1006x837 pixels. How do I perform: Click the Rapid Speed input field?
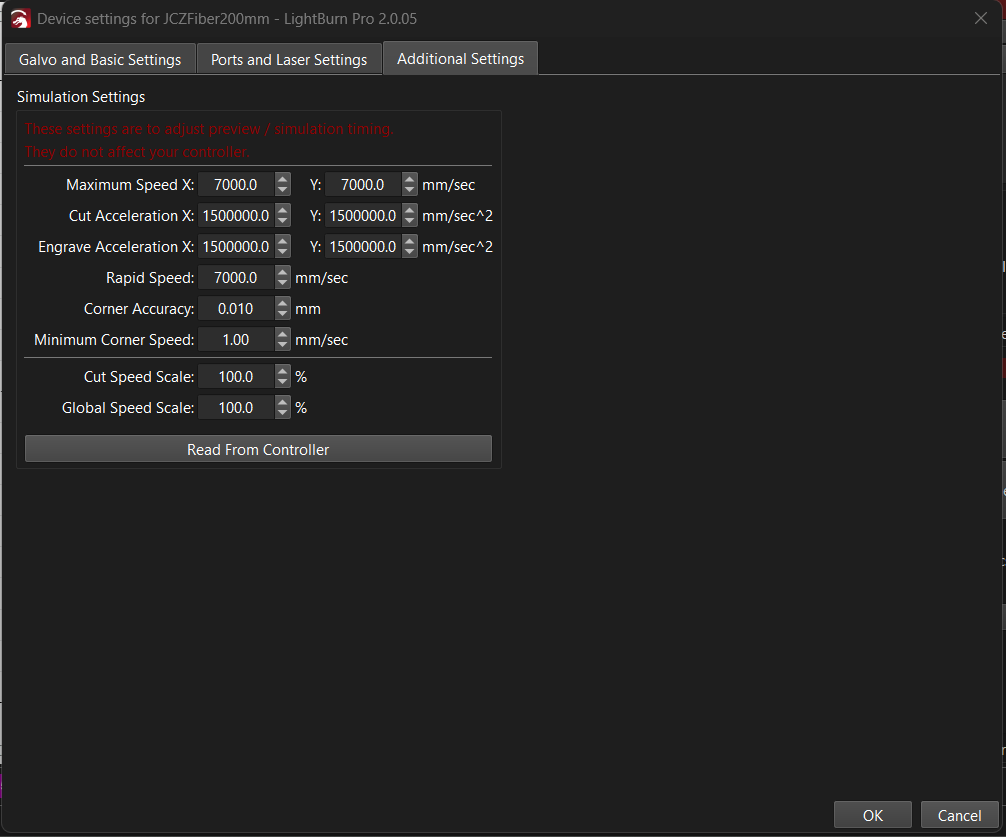point(235,278)
